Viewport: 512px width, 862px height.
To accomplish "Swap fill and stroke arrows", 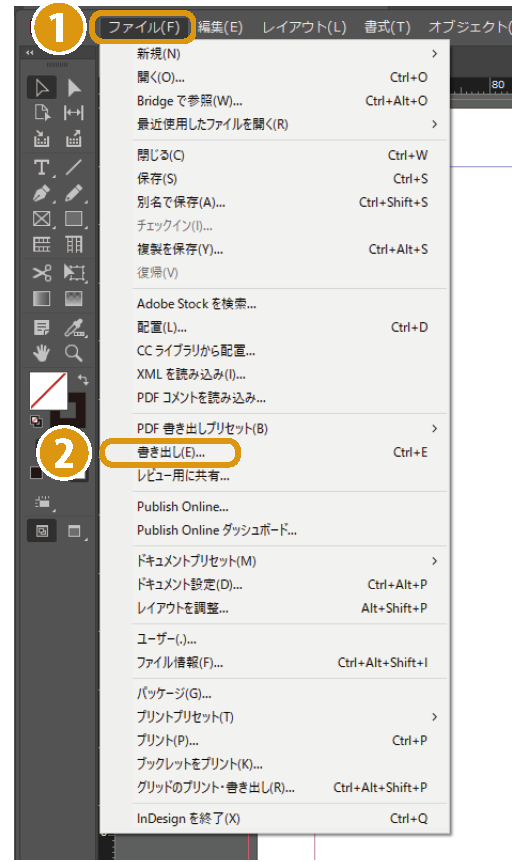I will [x=83, y=380].
